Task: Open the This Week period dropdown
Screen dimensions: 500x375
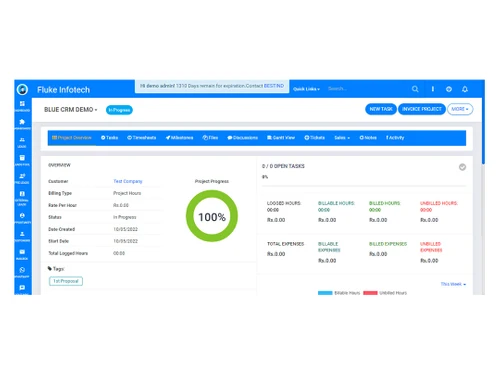Action: coord(453,284)
